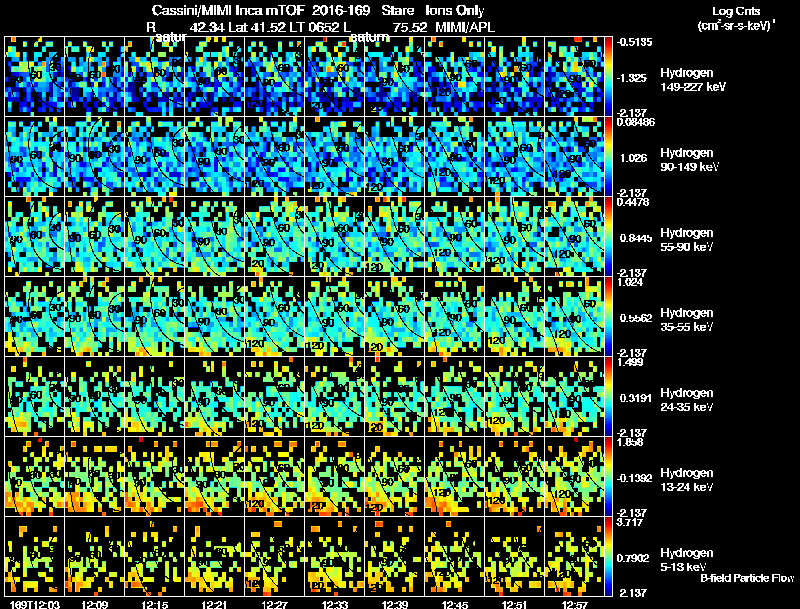The image size is (800, 609).
Task: Click the '0.4478' color scale value
Action: point(633,202)
